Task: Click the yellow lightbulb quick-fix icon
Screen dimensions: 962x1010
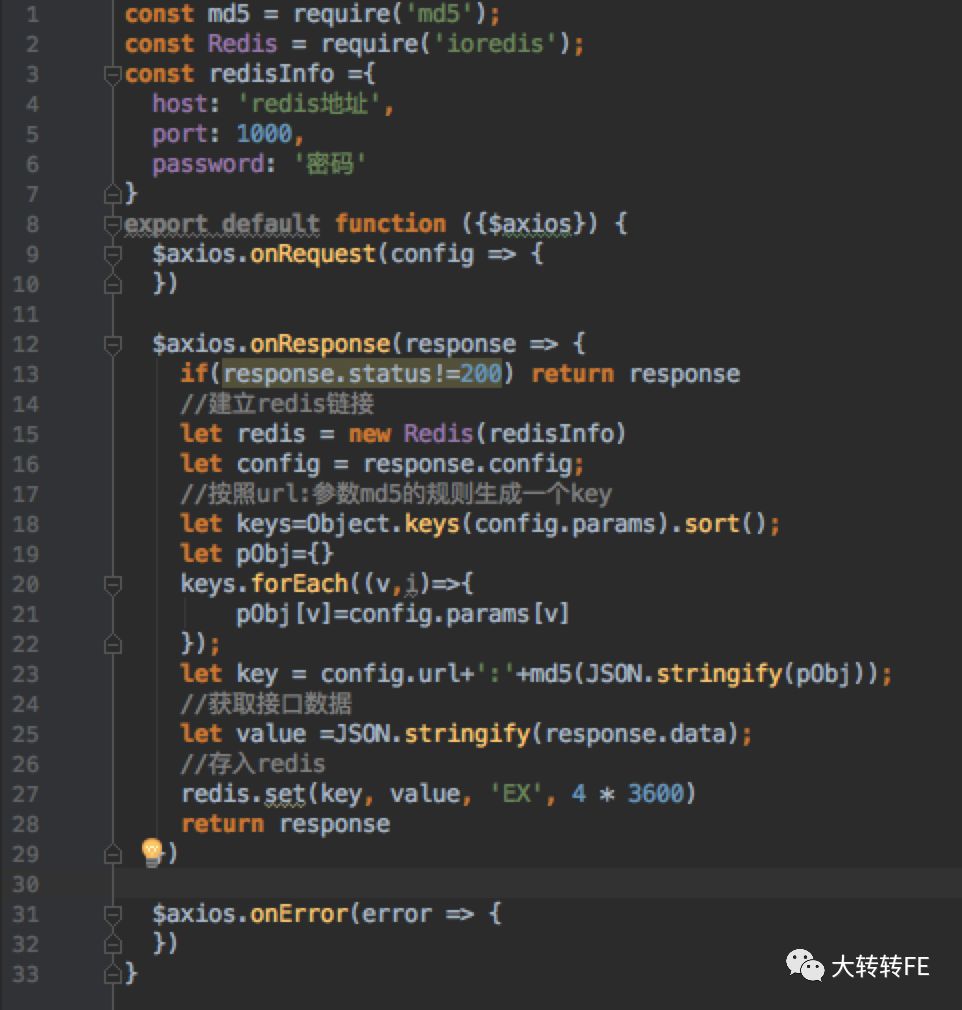Action: (151, 852)
